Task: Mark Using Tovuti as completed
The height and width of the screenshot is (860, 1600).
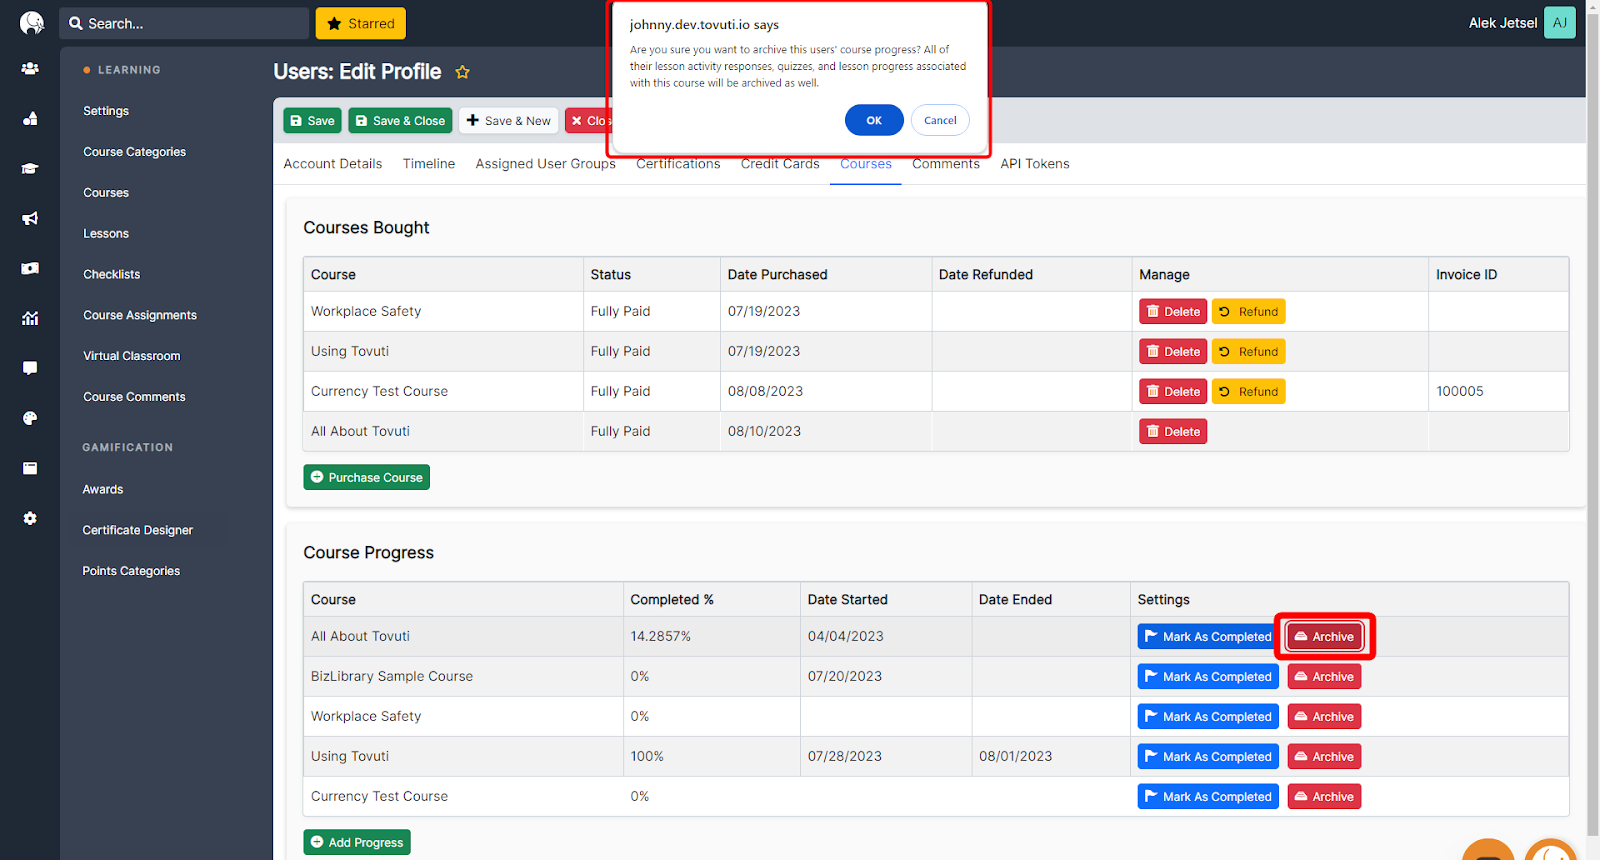Action: point(1207,757)
